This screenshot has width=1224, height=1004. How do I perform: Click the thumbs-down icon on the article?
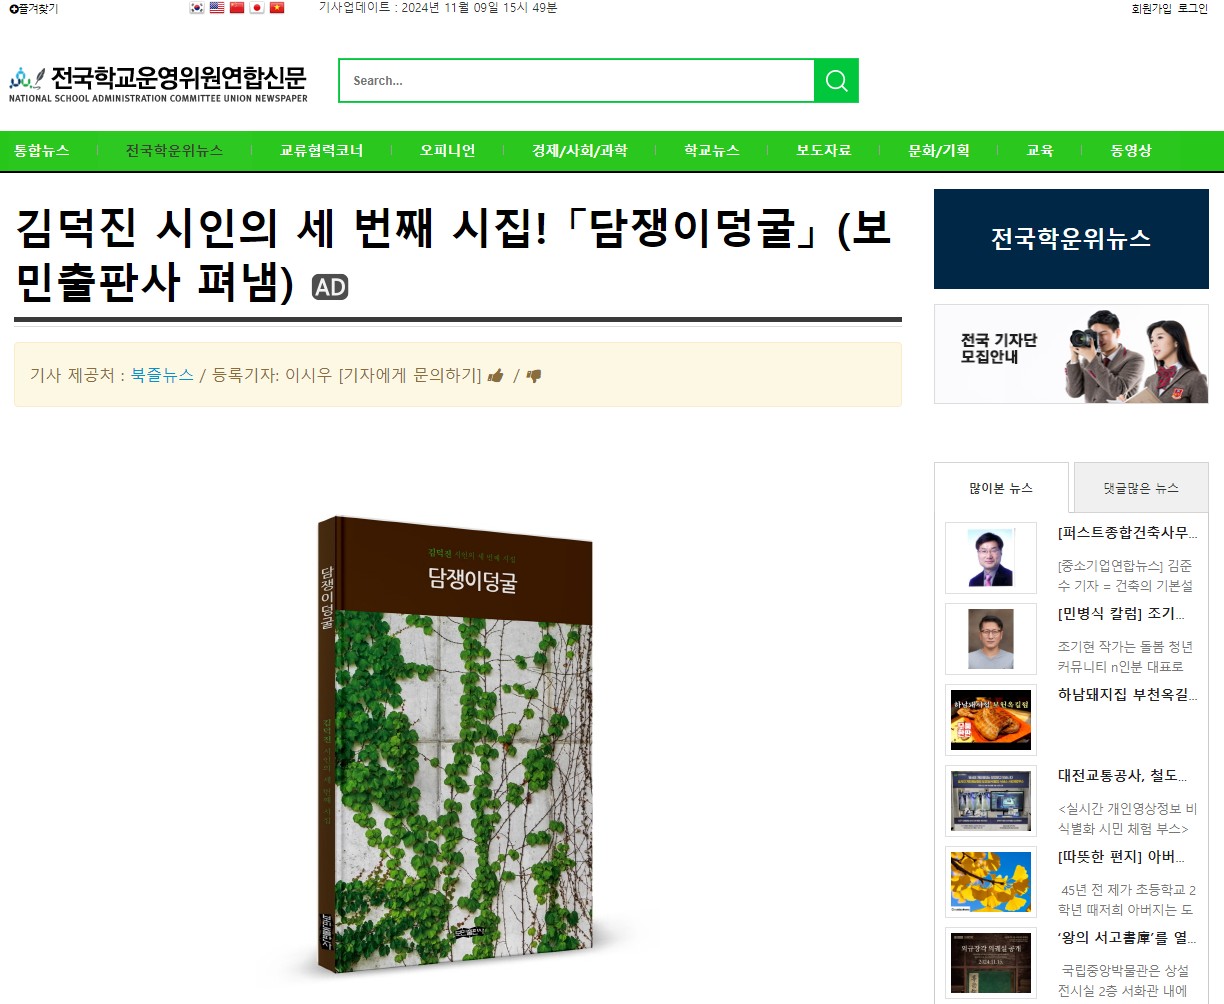click(x=534, y=376)
